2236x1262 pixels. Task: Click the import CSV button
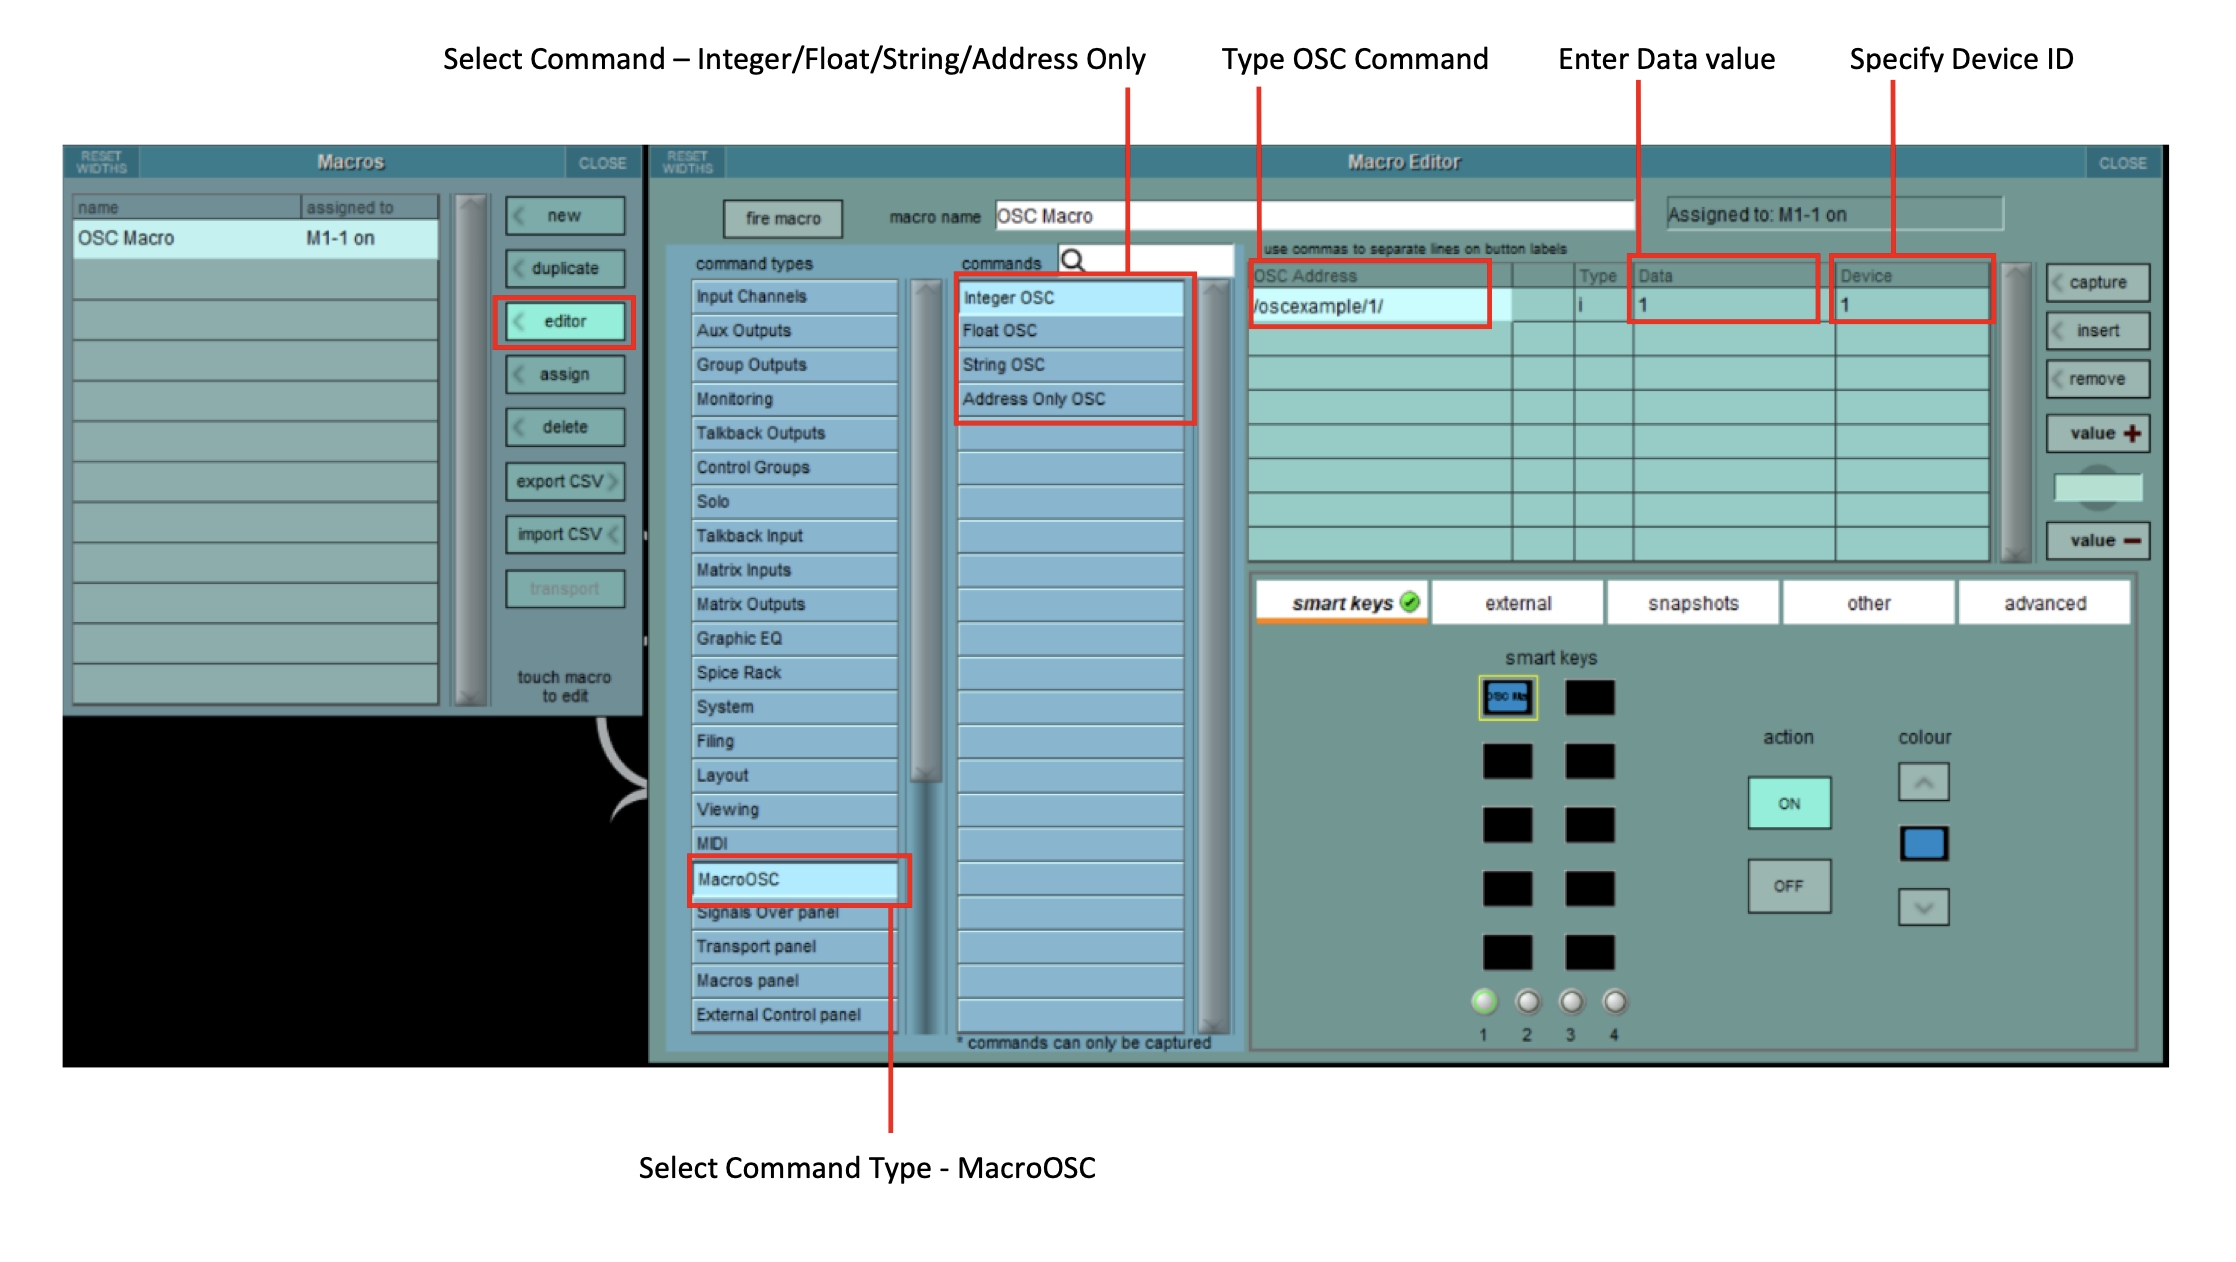tap(565, 534)
